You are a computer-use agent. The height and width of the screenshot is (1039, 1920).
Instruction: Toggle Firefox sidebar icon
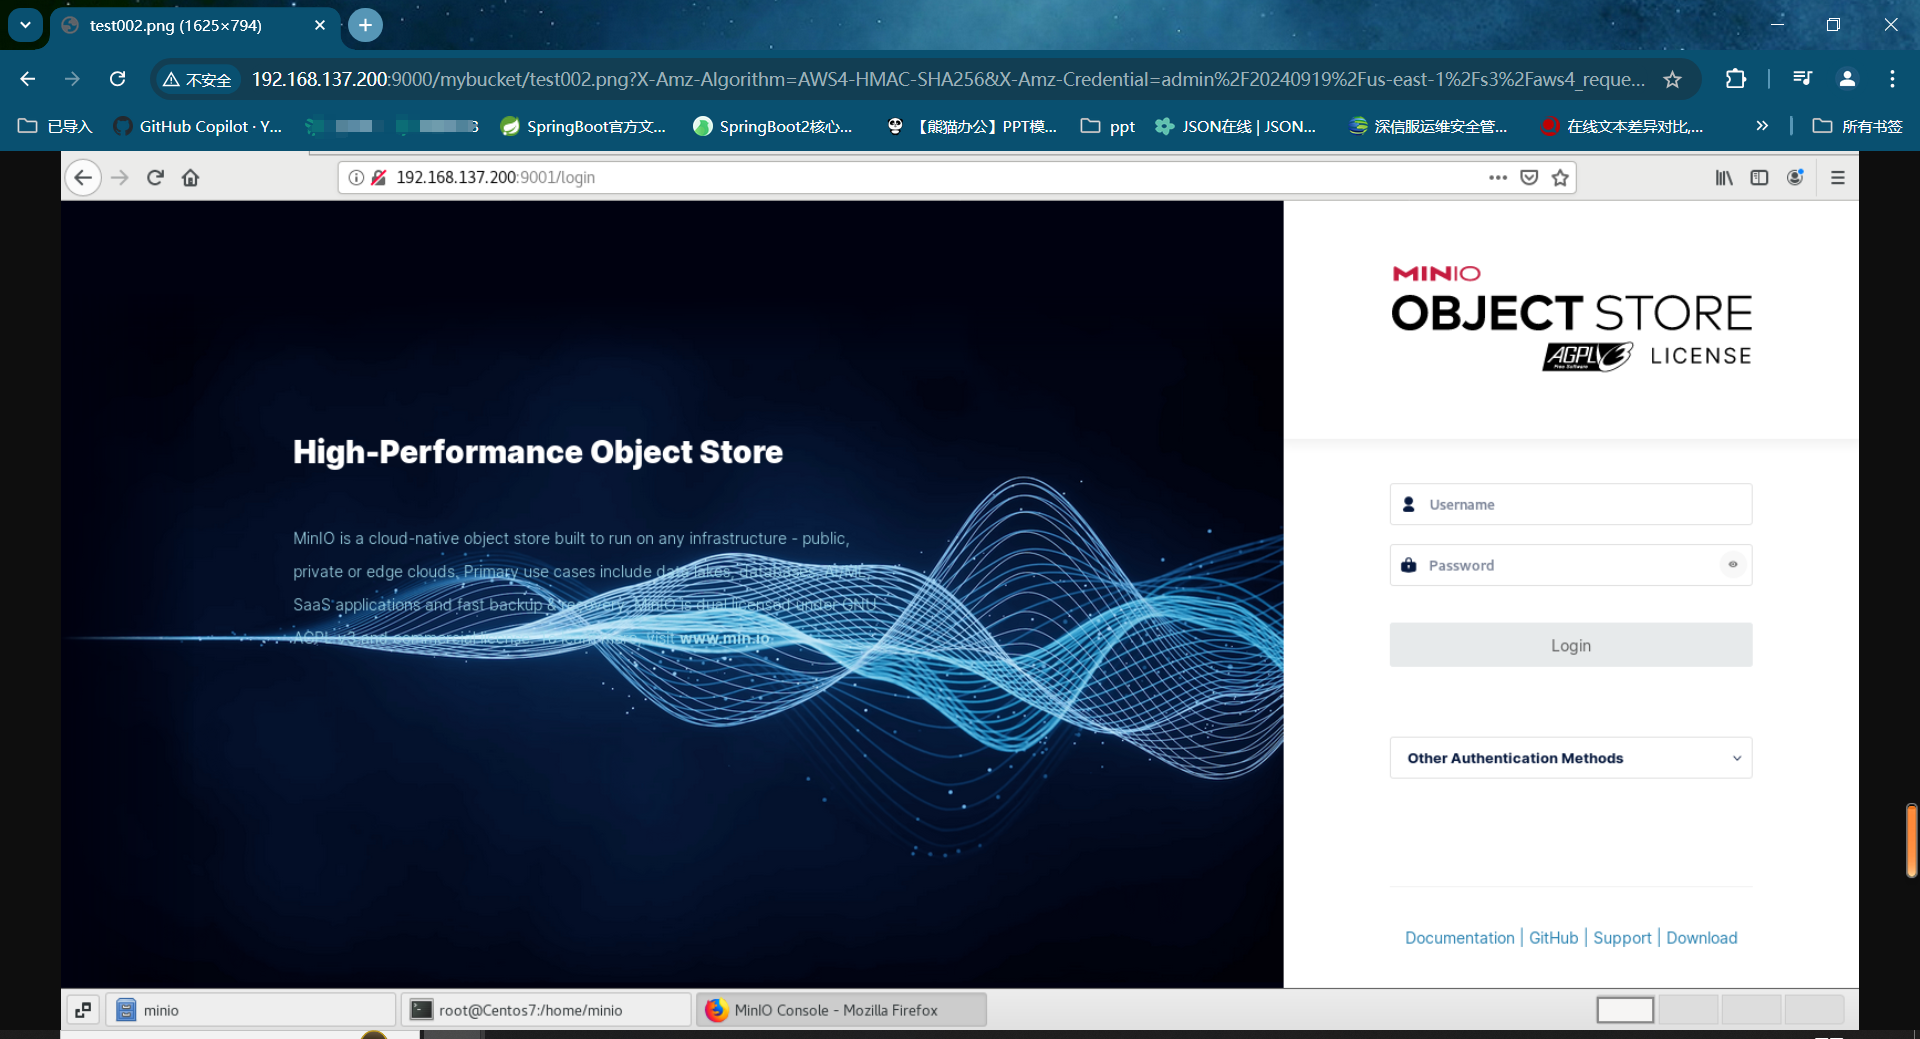pyautogui.click(x=1759, y=178)
